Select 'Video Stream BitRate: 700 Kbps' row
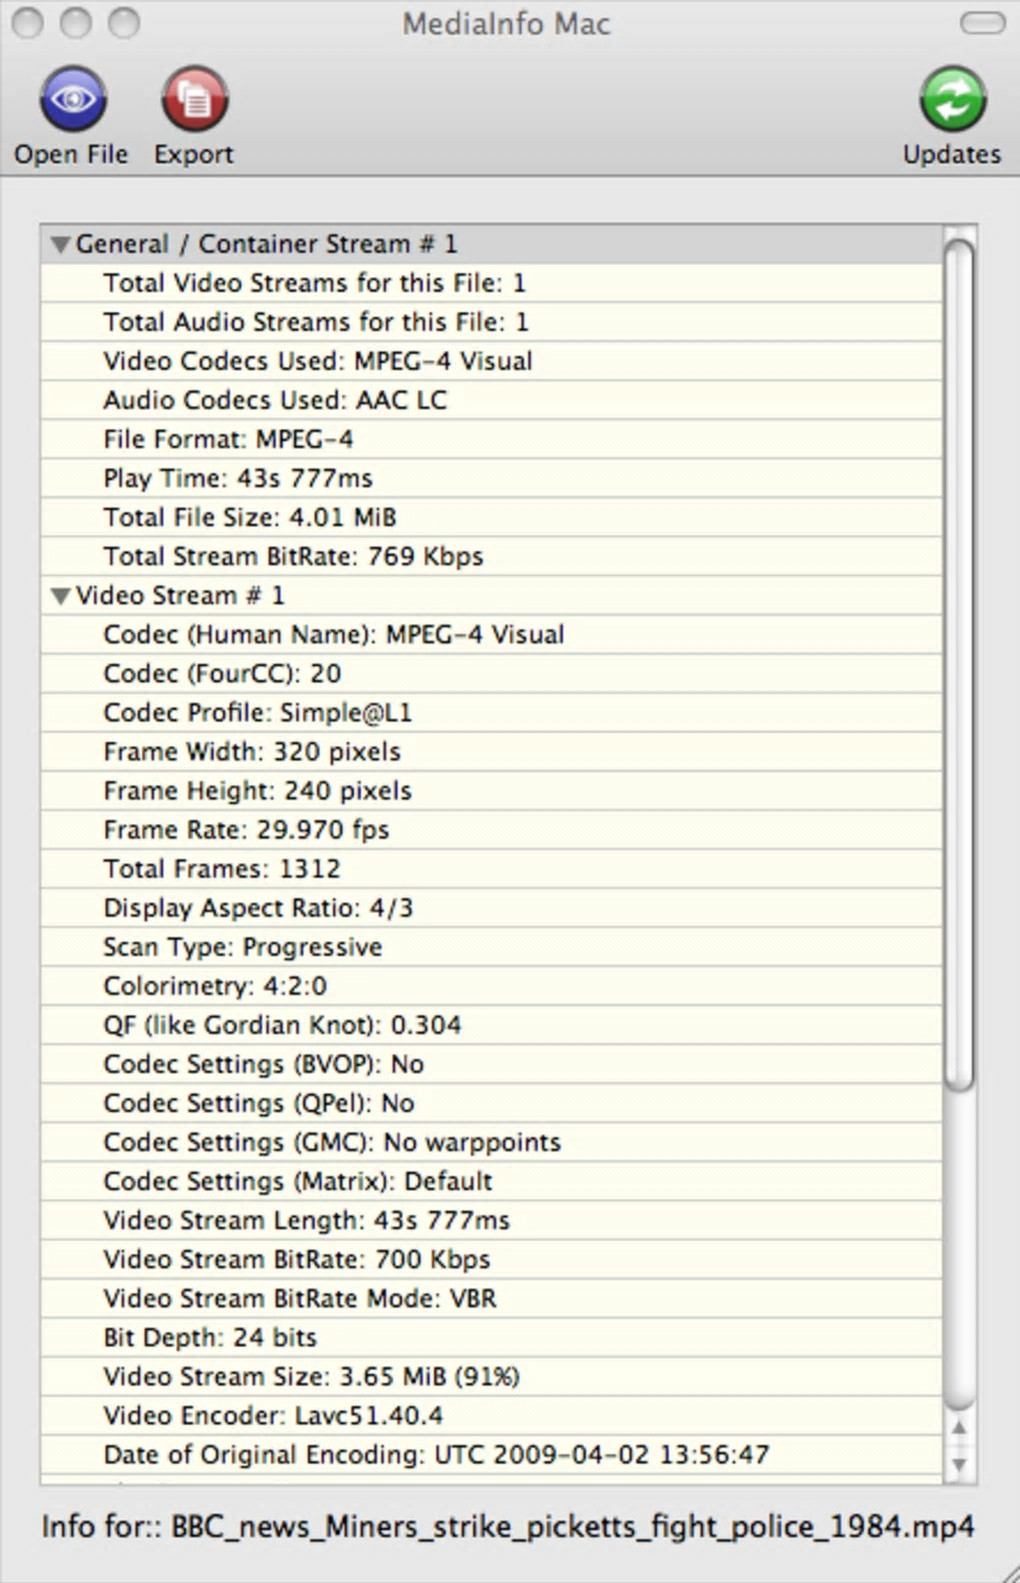 [x=491, y=1258]
